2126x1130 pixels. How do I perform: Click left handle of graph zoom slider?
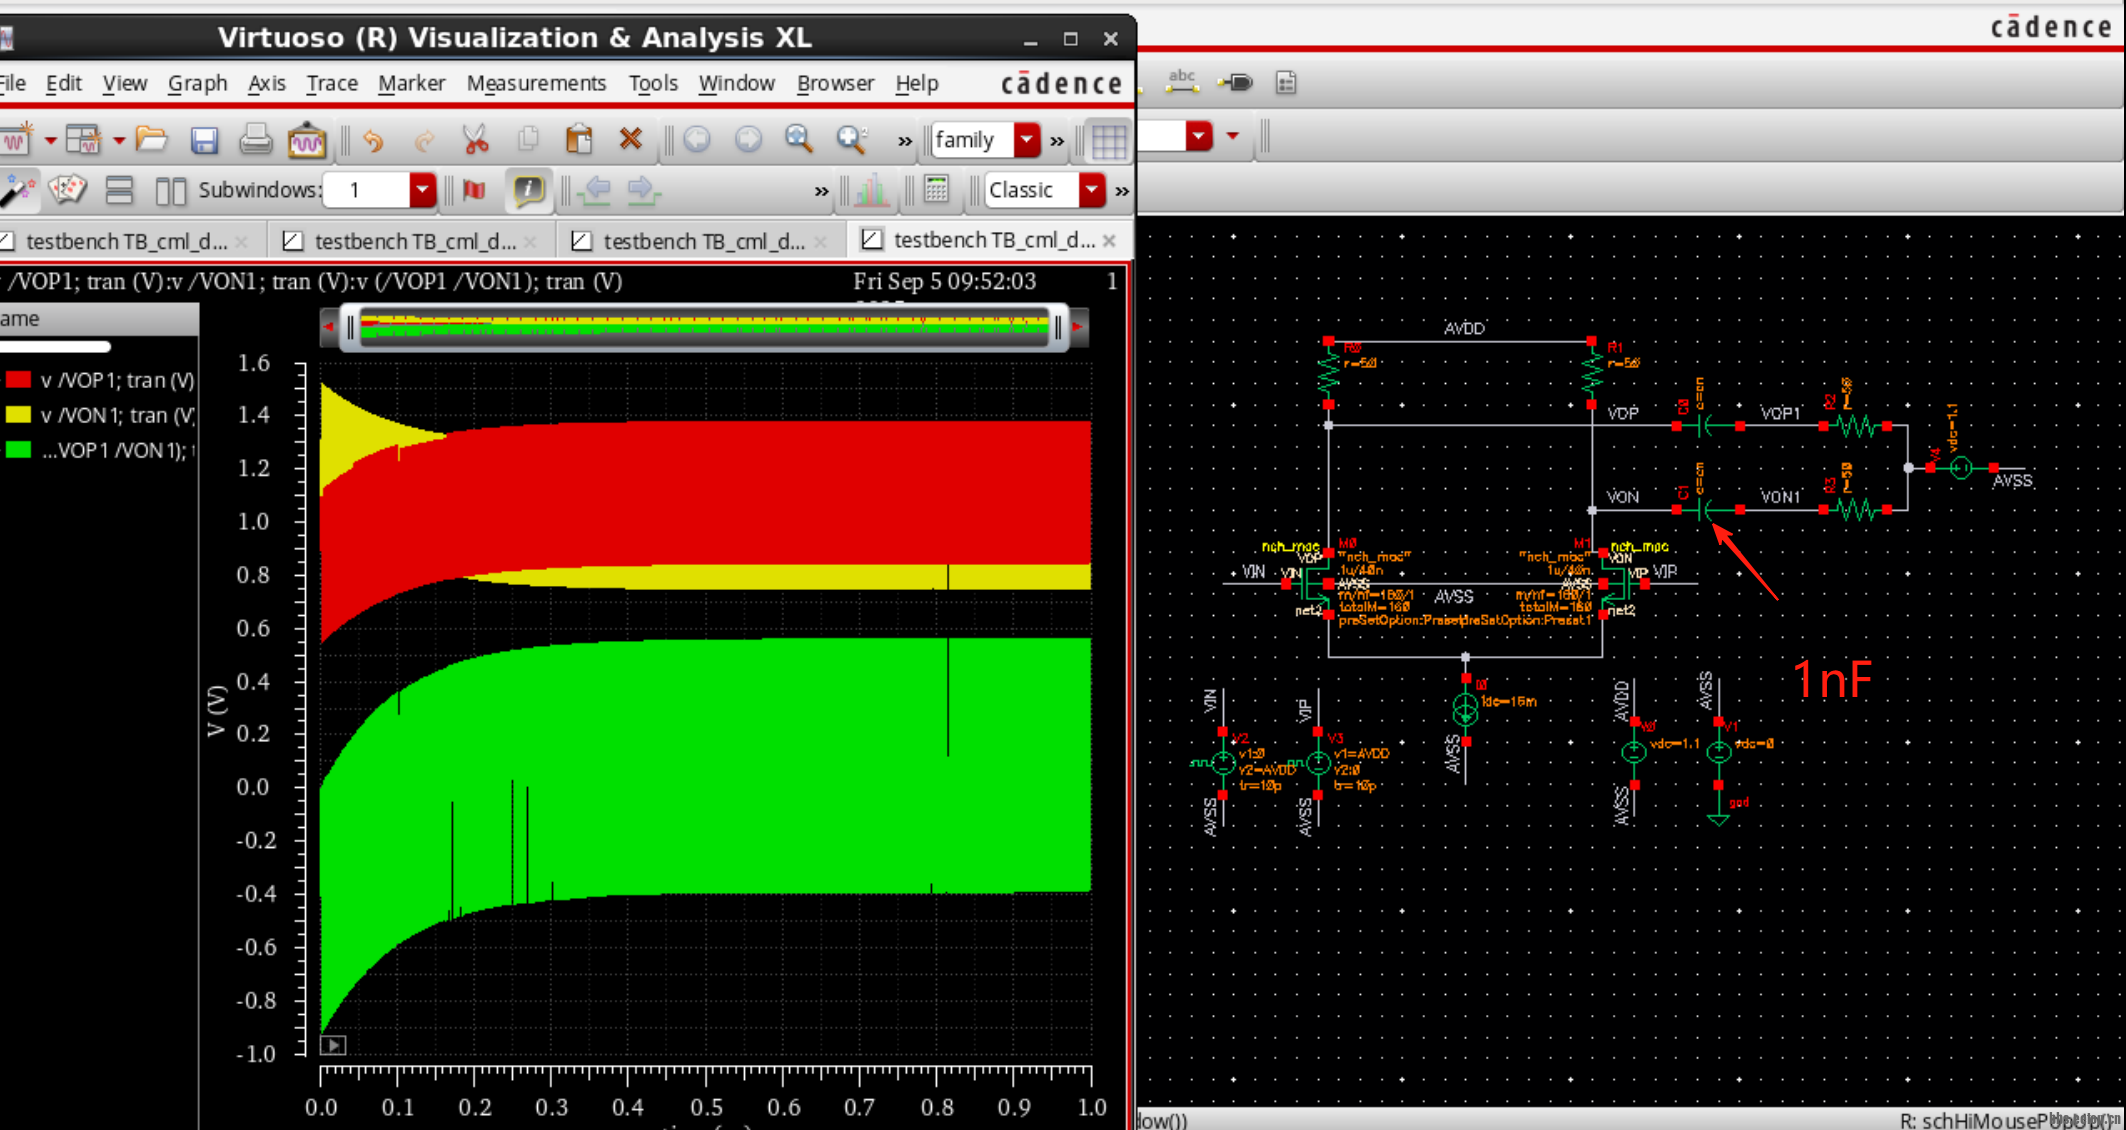[x=349, y=327]
